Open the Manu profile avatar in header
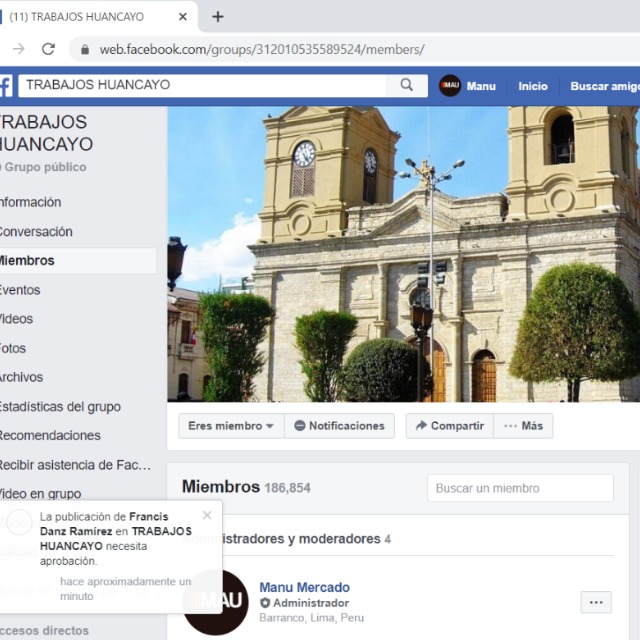Image resolution: width=640 pixels, height=640 pixels. pyautogui.click(x=450, y=86)
